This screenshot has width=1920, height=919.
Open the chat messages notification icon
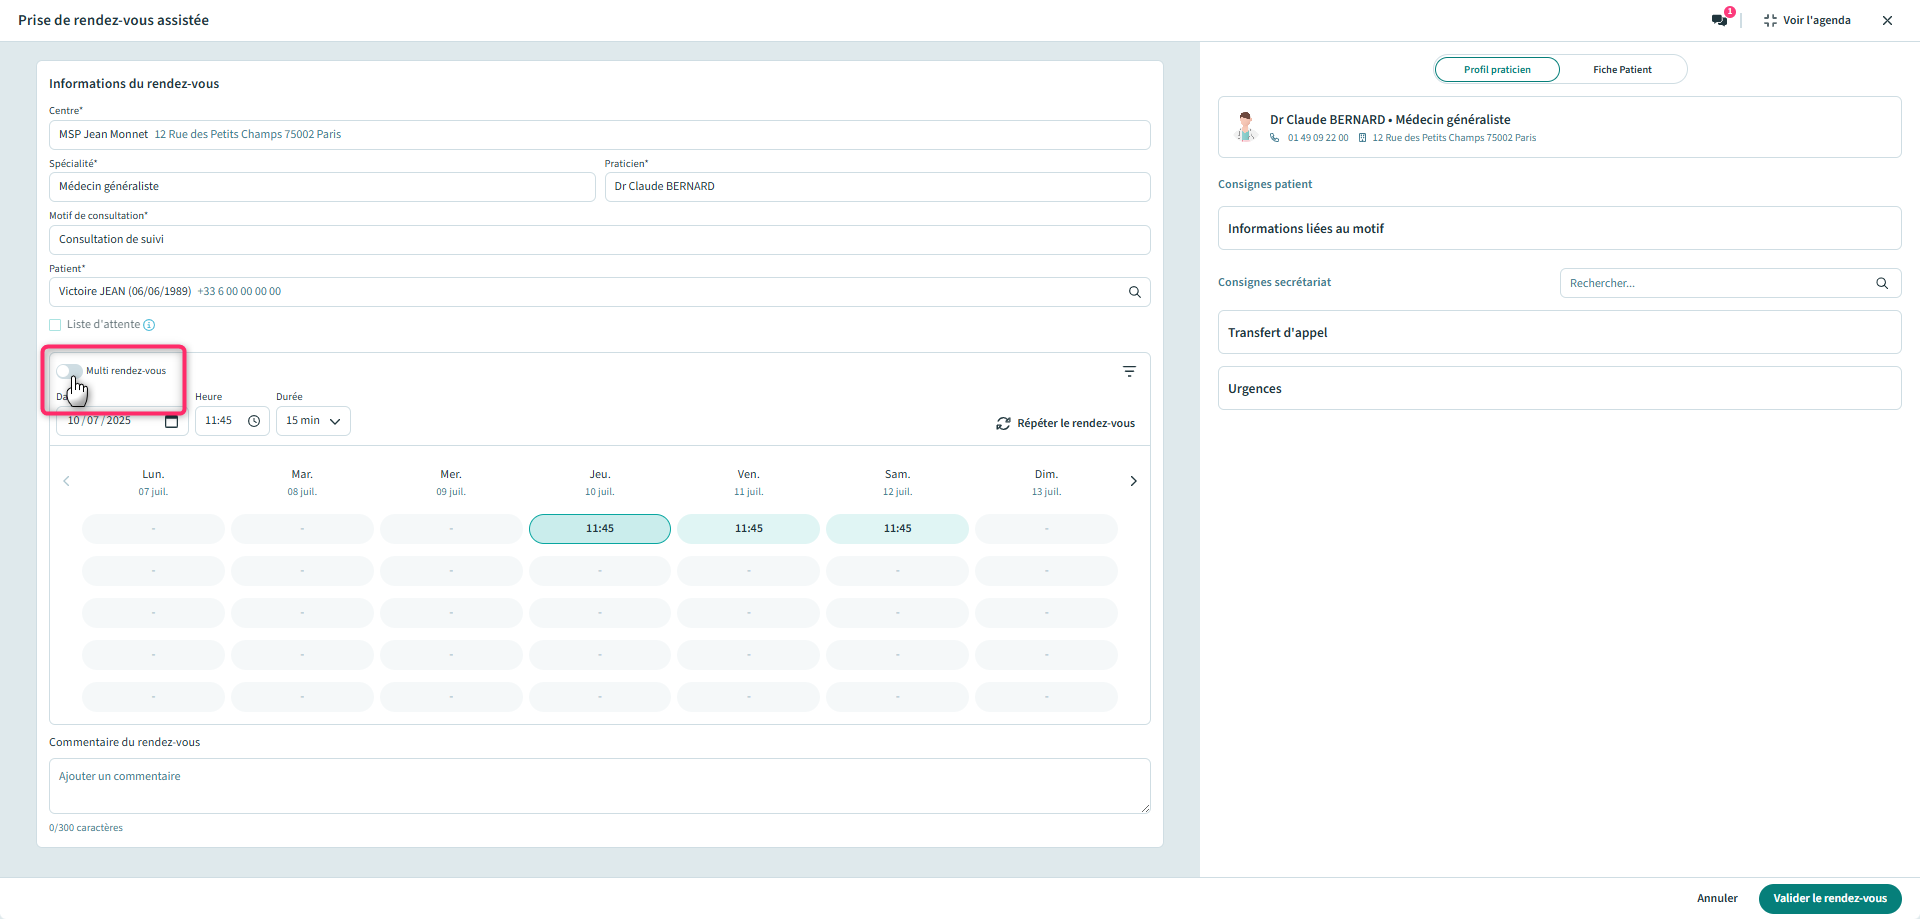[x=1719, y=20]
